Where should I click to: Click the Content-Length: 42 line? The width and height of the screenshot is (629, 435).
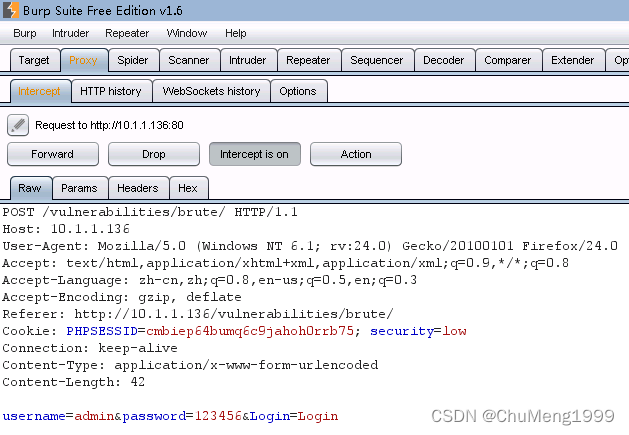point(74,382)
